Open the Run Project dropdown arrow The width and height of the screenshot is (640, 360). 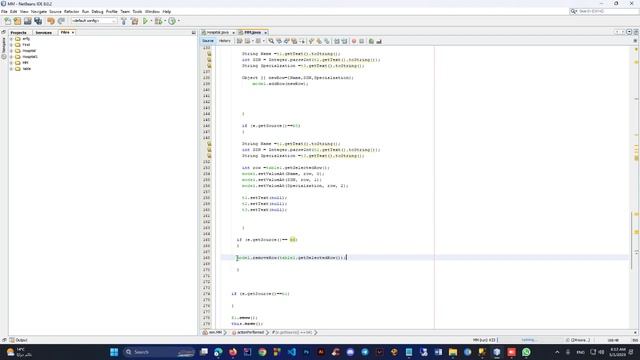(151, 21)
